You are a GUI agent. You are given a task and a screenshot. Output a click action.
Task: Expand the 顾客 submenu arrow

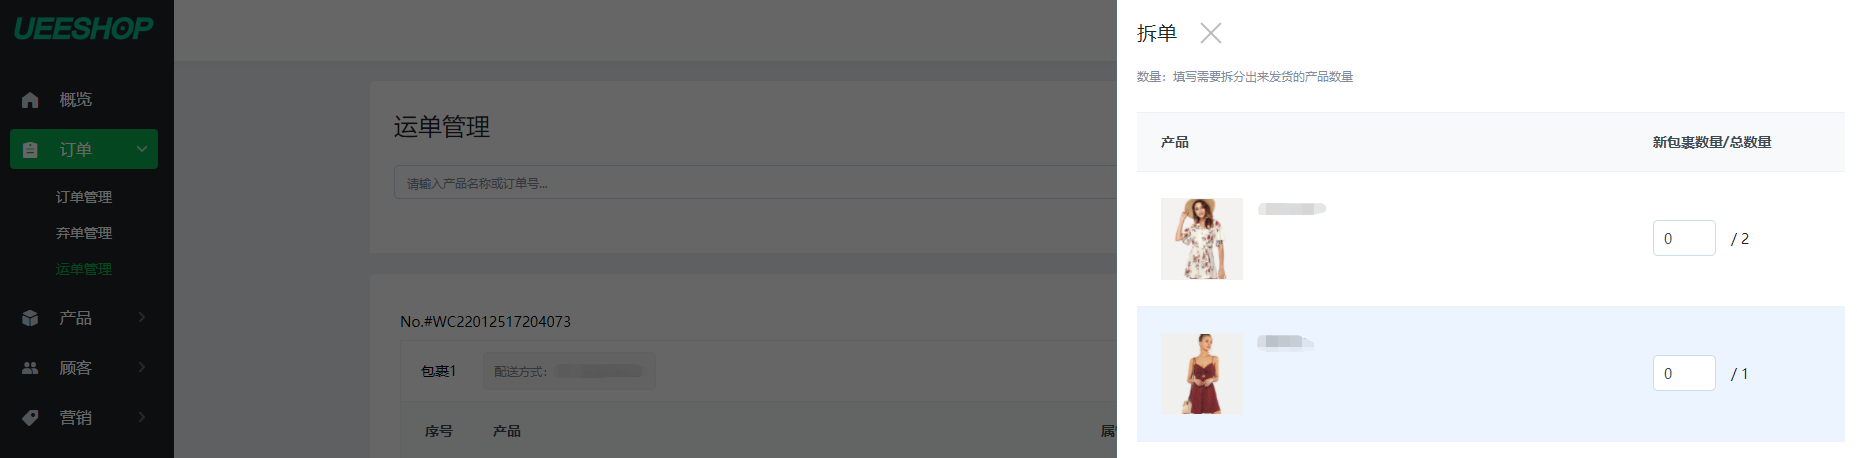click(142, 367)
